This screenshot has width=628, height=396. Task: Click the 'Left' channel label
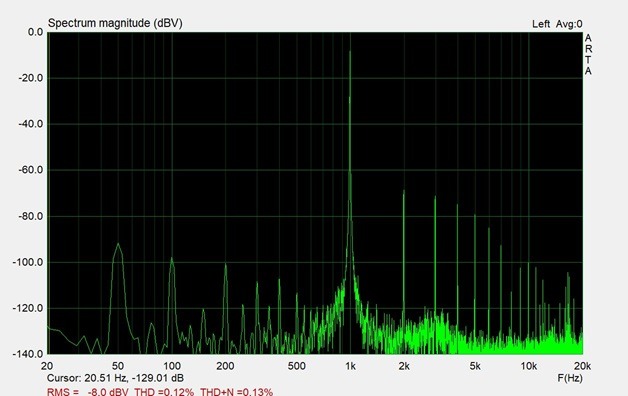click(x=541, y=24)
